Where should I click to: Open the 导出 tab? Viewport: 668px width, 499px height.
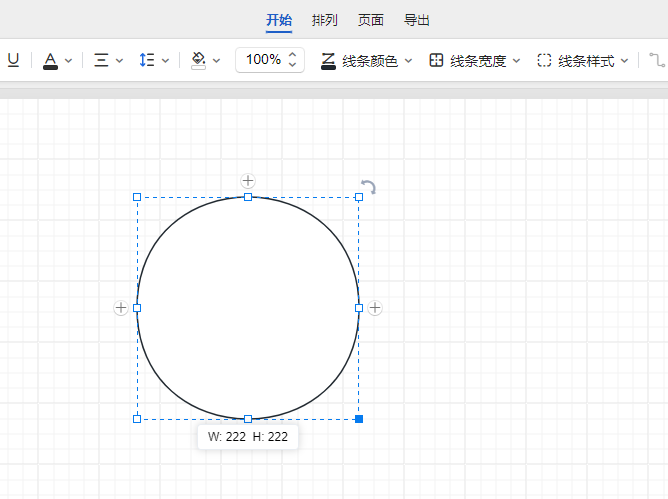click(417, 20)
